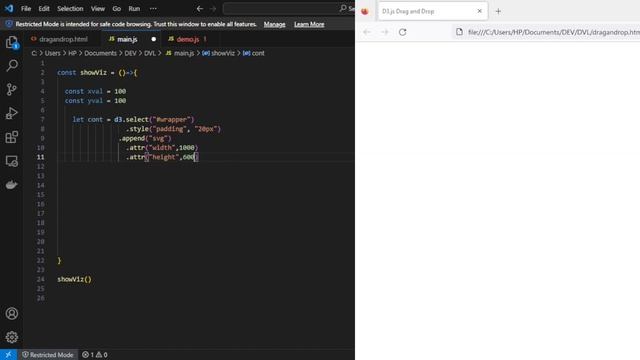The image size is (640, 360).
Task: Click the remote window status bar indicator
Action: (8, 355)
